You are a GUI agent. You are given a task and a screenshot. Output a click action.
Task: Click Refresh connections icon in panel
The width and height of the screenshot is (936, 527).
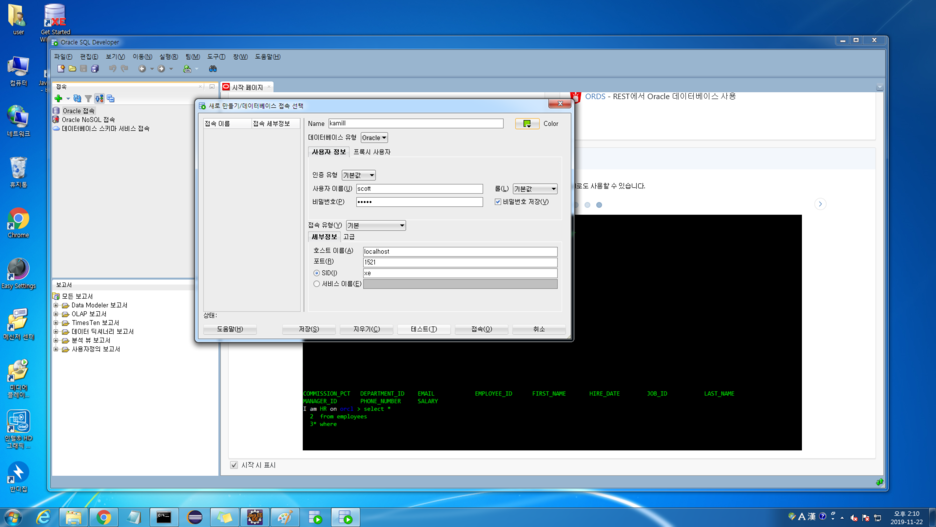(x=77, y=98)
